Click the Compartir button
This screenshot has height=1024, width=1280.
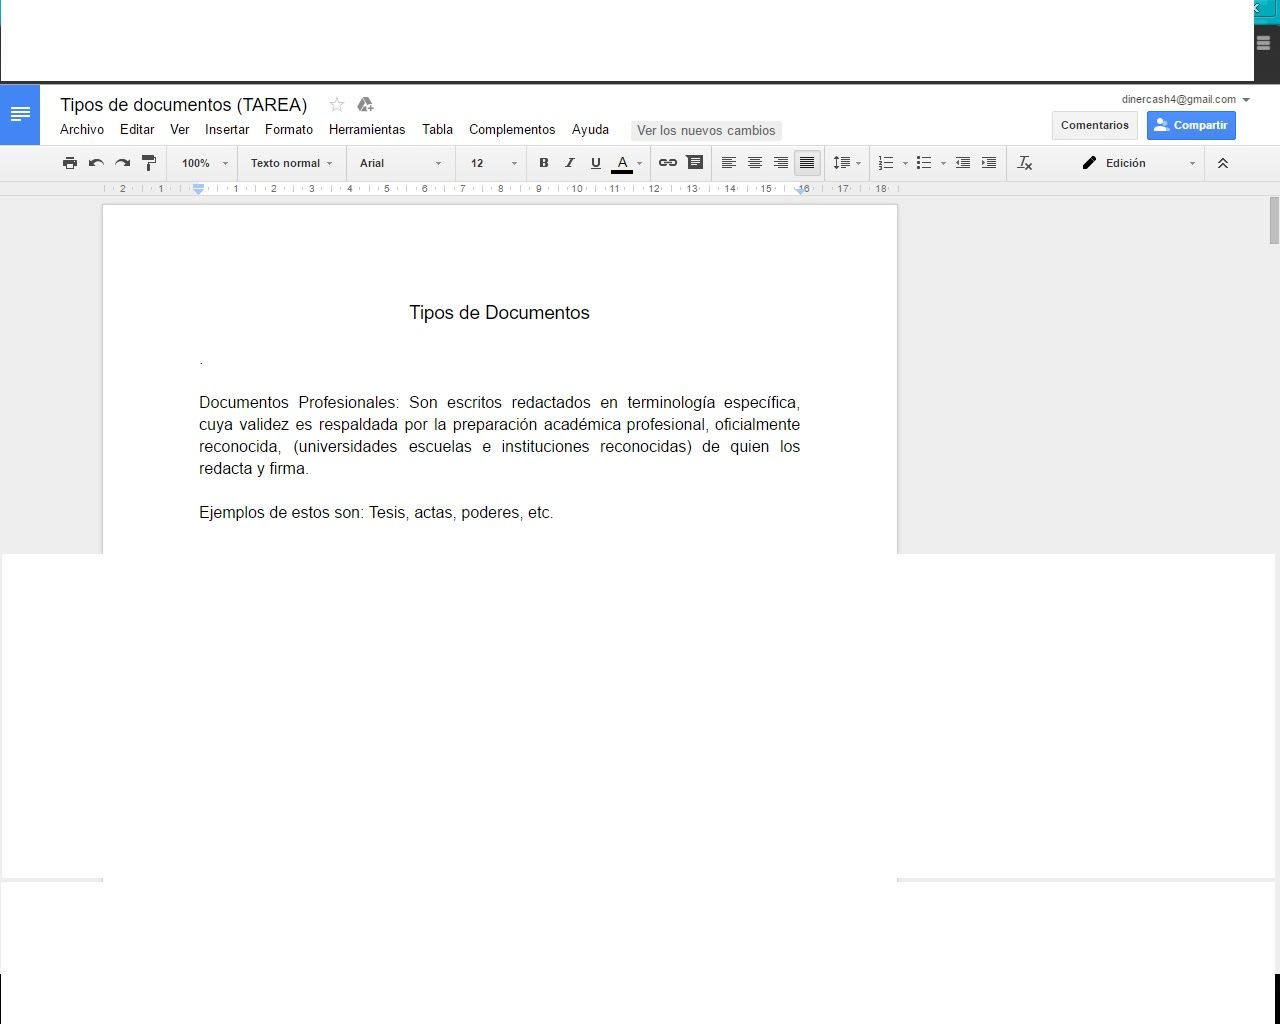[x=1190, y=125]
